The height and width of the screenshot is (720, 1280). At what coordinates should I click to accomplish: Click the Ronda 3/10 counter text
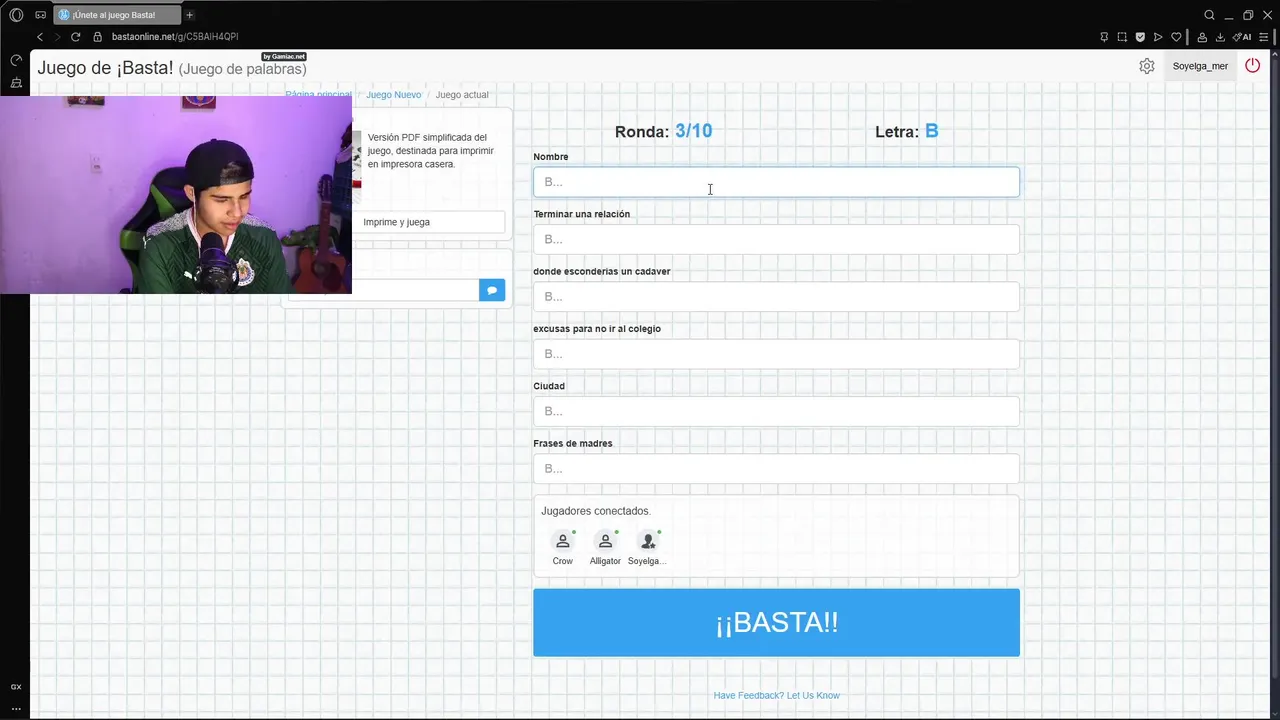(664, 131)
